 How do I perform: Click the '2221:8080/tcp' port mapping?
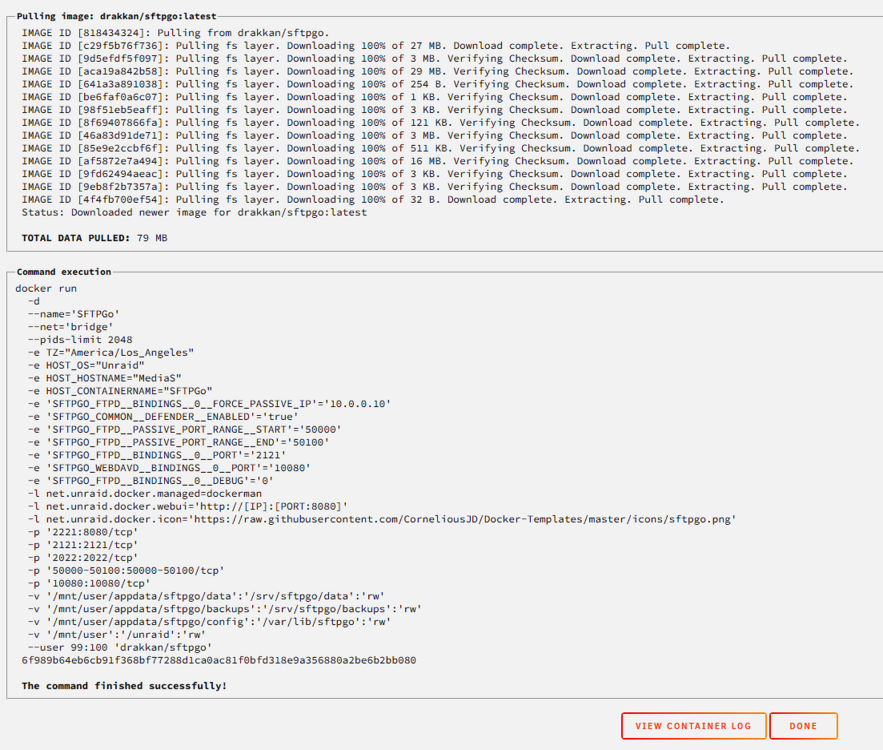83,533
